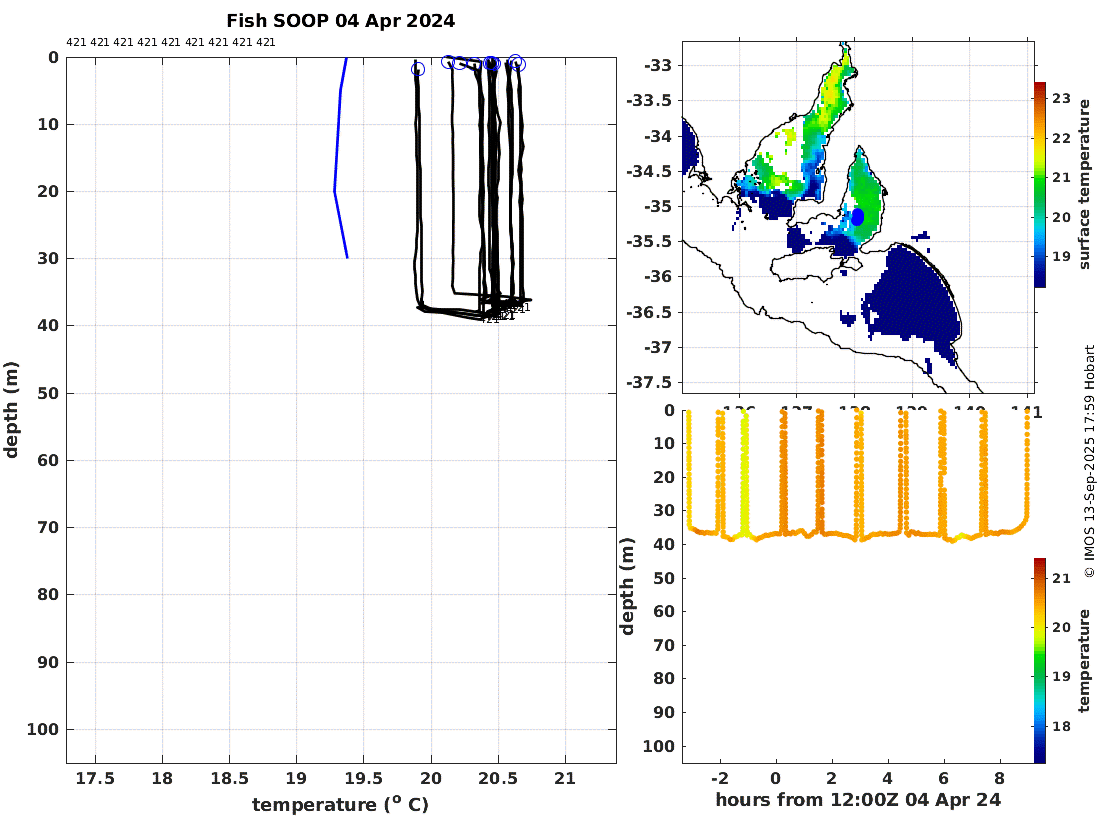The width and height of the screenshot is (1100, 820).
Task: Click "depth (m)" label of the time-series plot
Action: point(627,586)
